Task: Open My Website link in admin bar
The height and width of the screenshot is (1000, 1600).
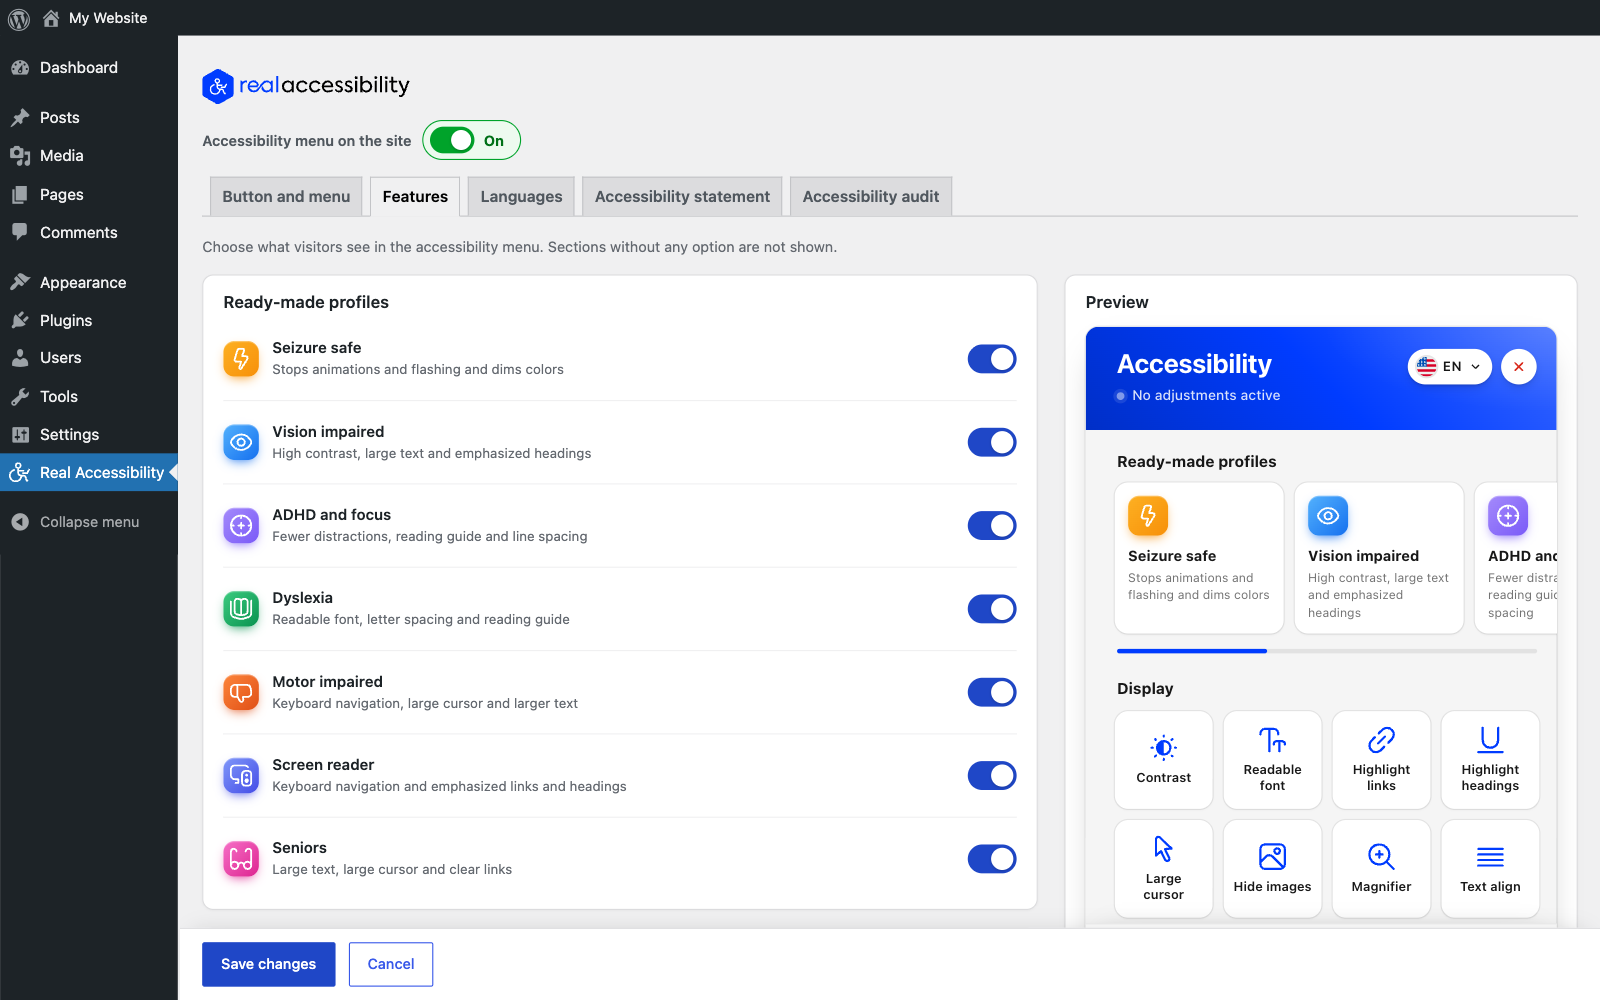Action: pos(96,18)
